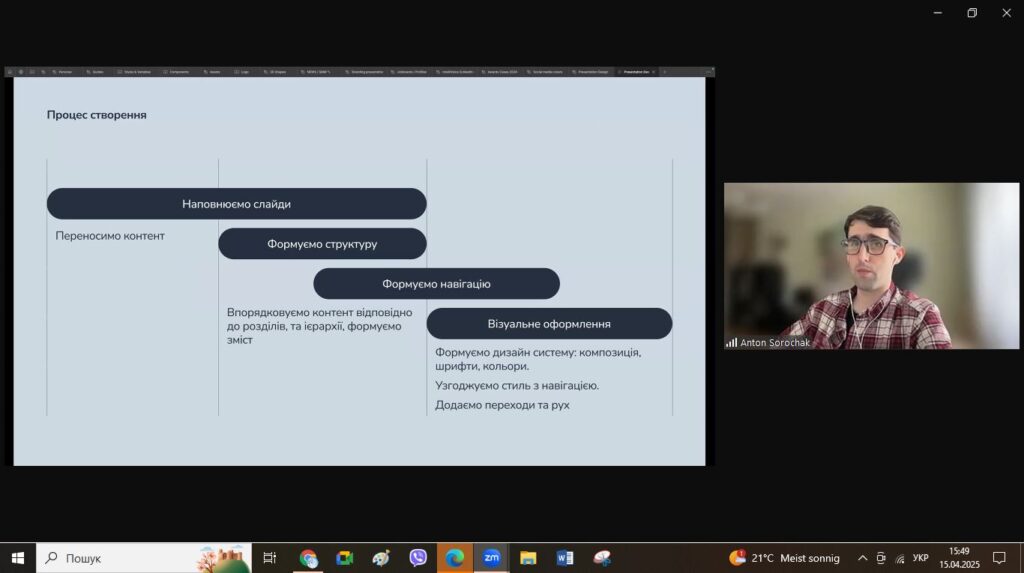Expand the hidden system tray icons chevron
The width and height of the screenshot is (1024, 573).
click(862, 558)
